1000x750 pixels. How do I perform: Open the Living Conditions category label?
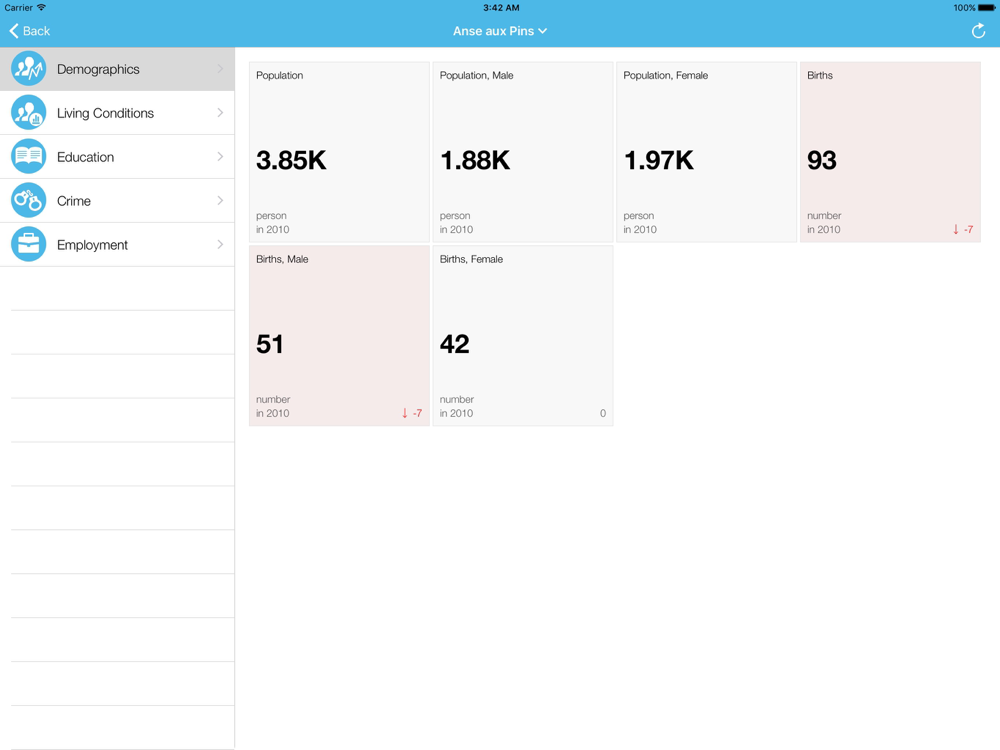[x=105, y=113]
